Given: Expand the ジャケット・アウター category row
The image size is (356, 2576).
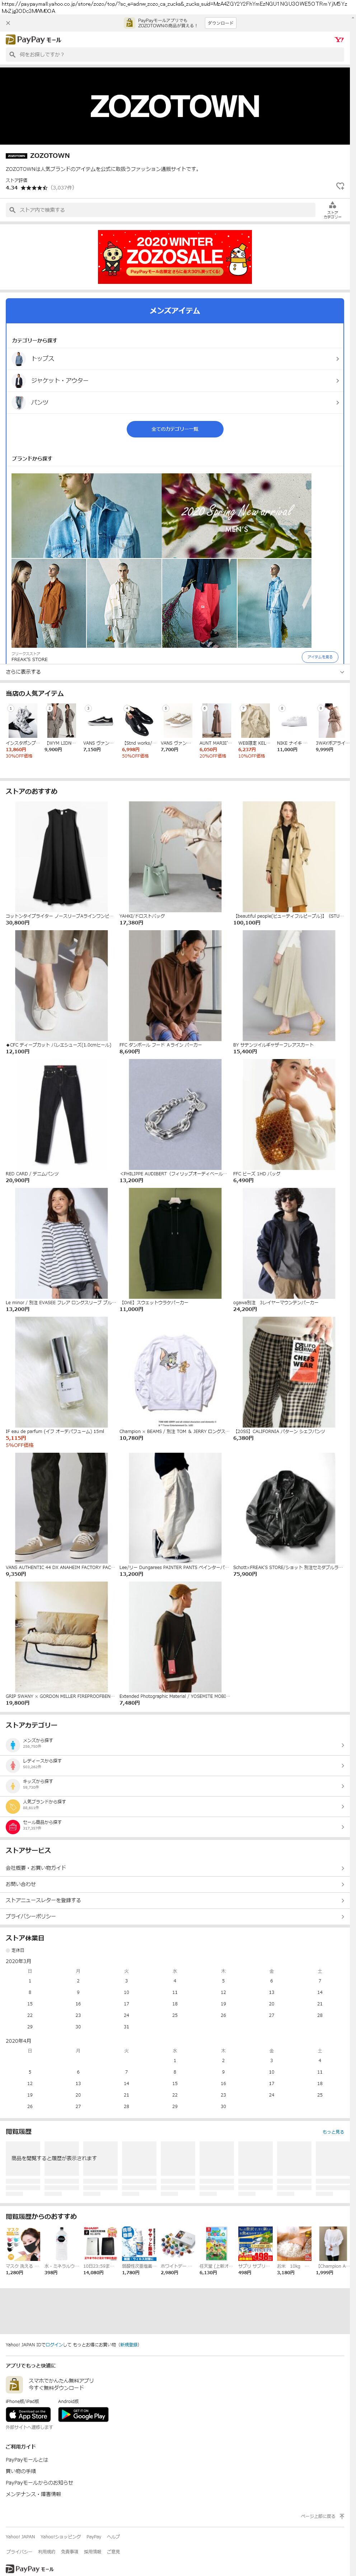Looking at the screenshot, I should tap(175, 380).
